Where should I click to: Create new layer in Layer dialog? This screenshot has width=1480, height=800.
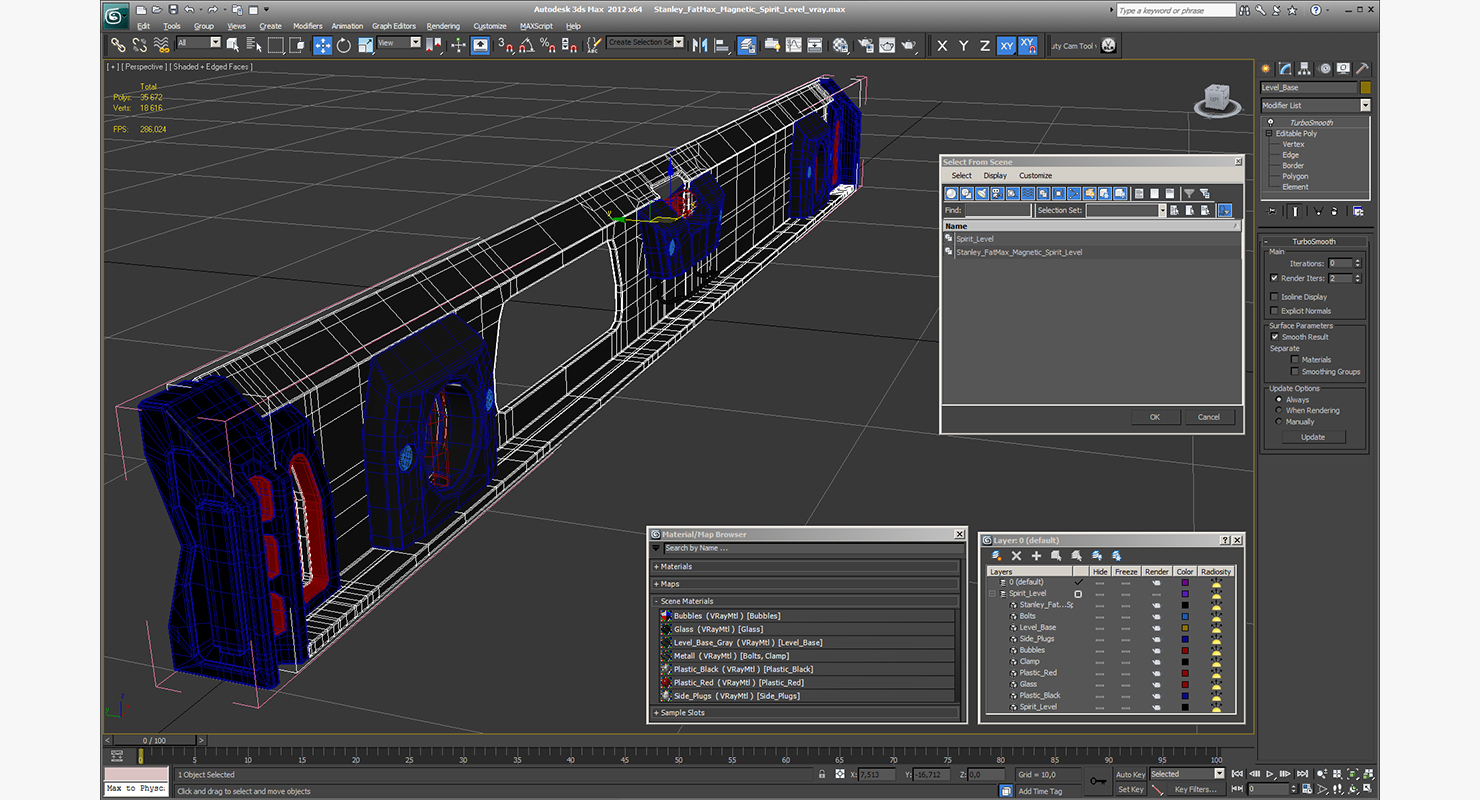point(997,555)
